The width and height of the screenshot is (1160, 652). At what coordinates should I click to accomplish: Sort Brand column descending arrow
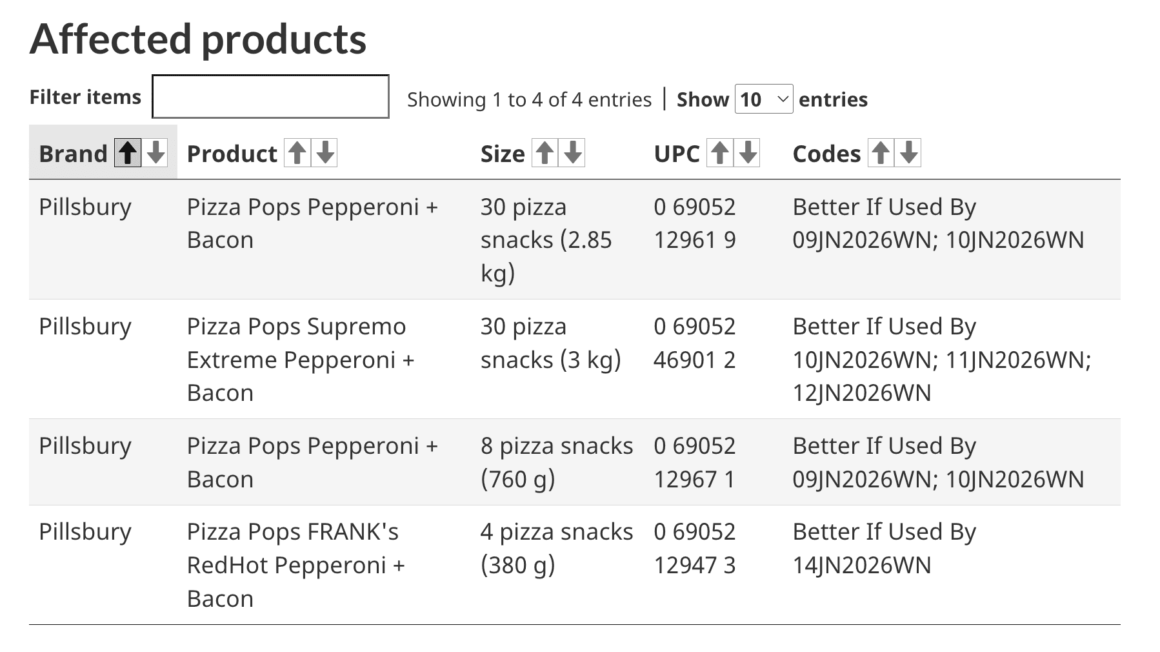(155, 153)
